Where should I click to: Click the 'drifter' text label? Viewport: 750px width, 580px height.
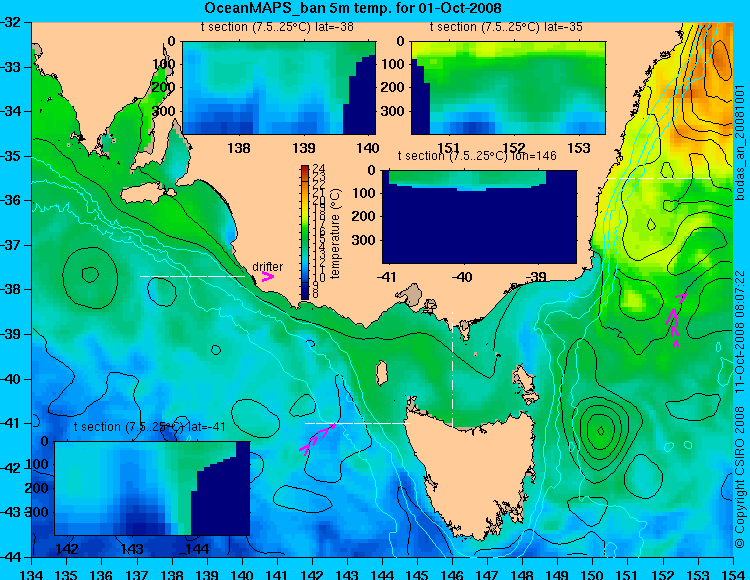(x=267, y=266)
